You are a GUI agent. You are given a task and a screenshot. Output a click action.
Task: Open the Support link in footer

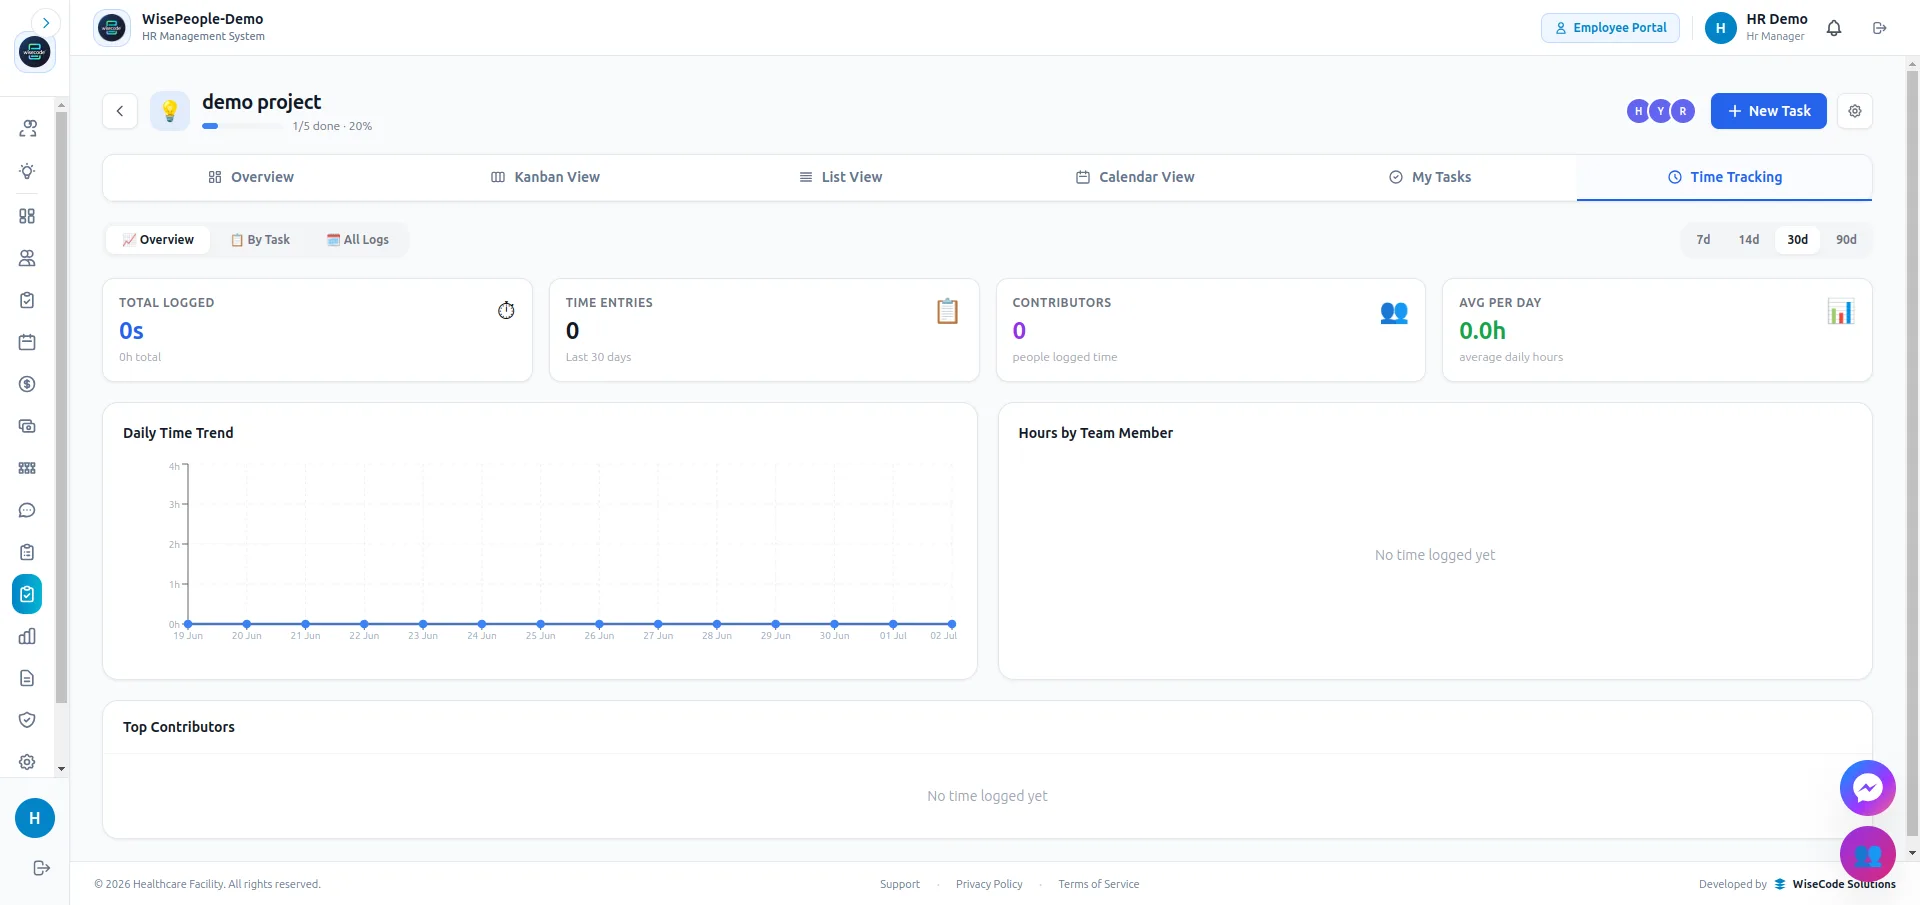pos(900,884)
